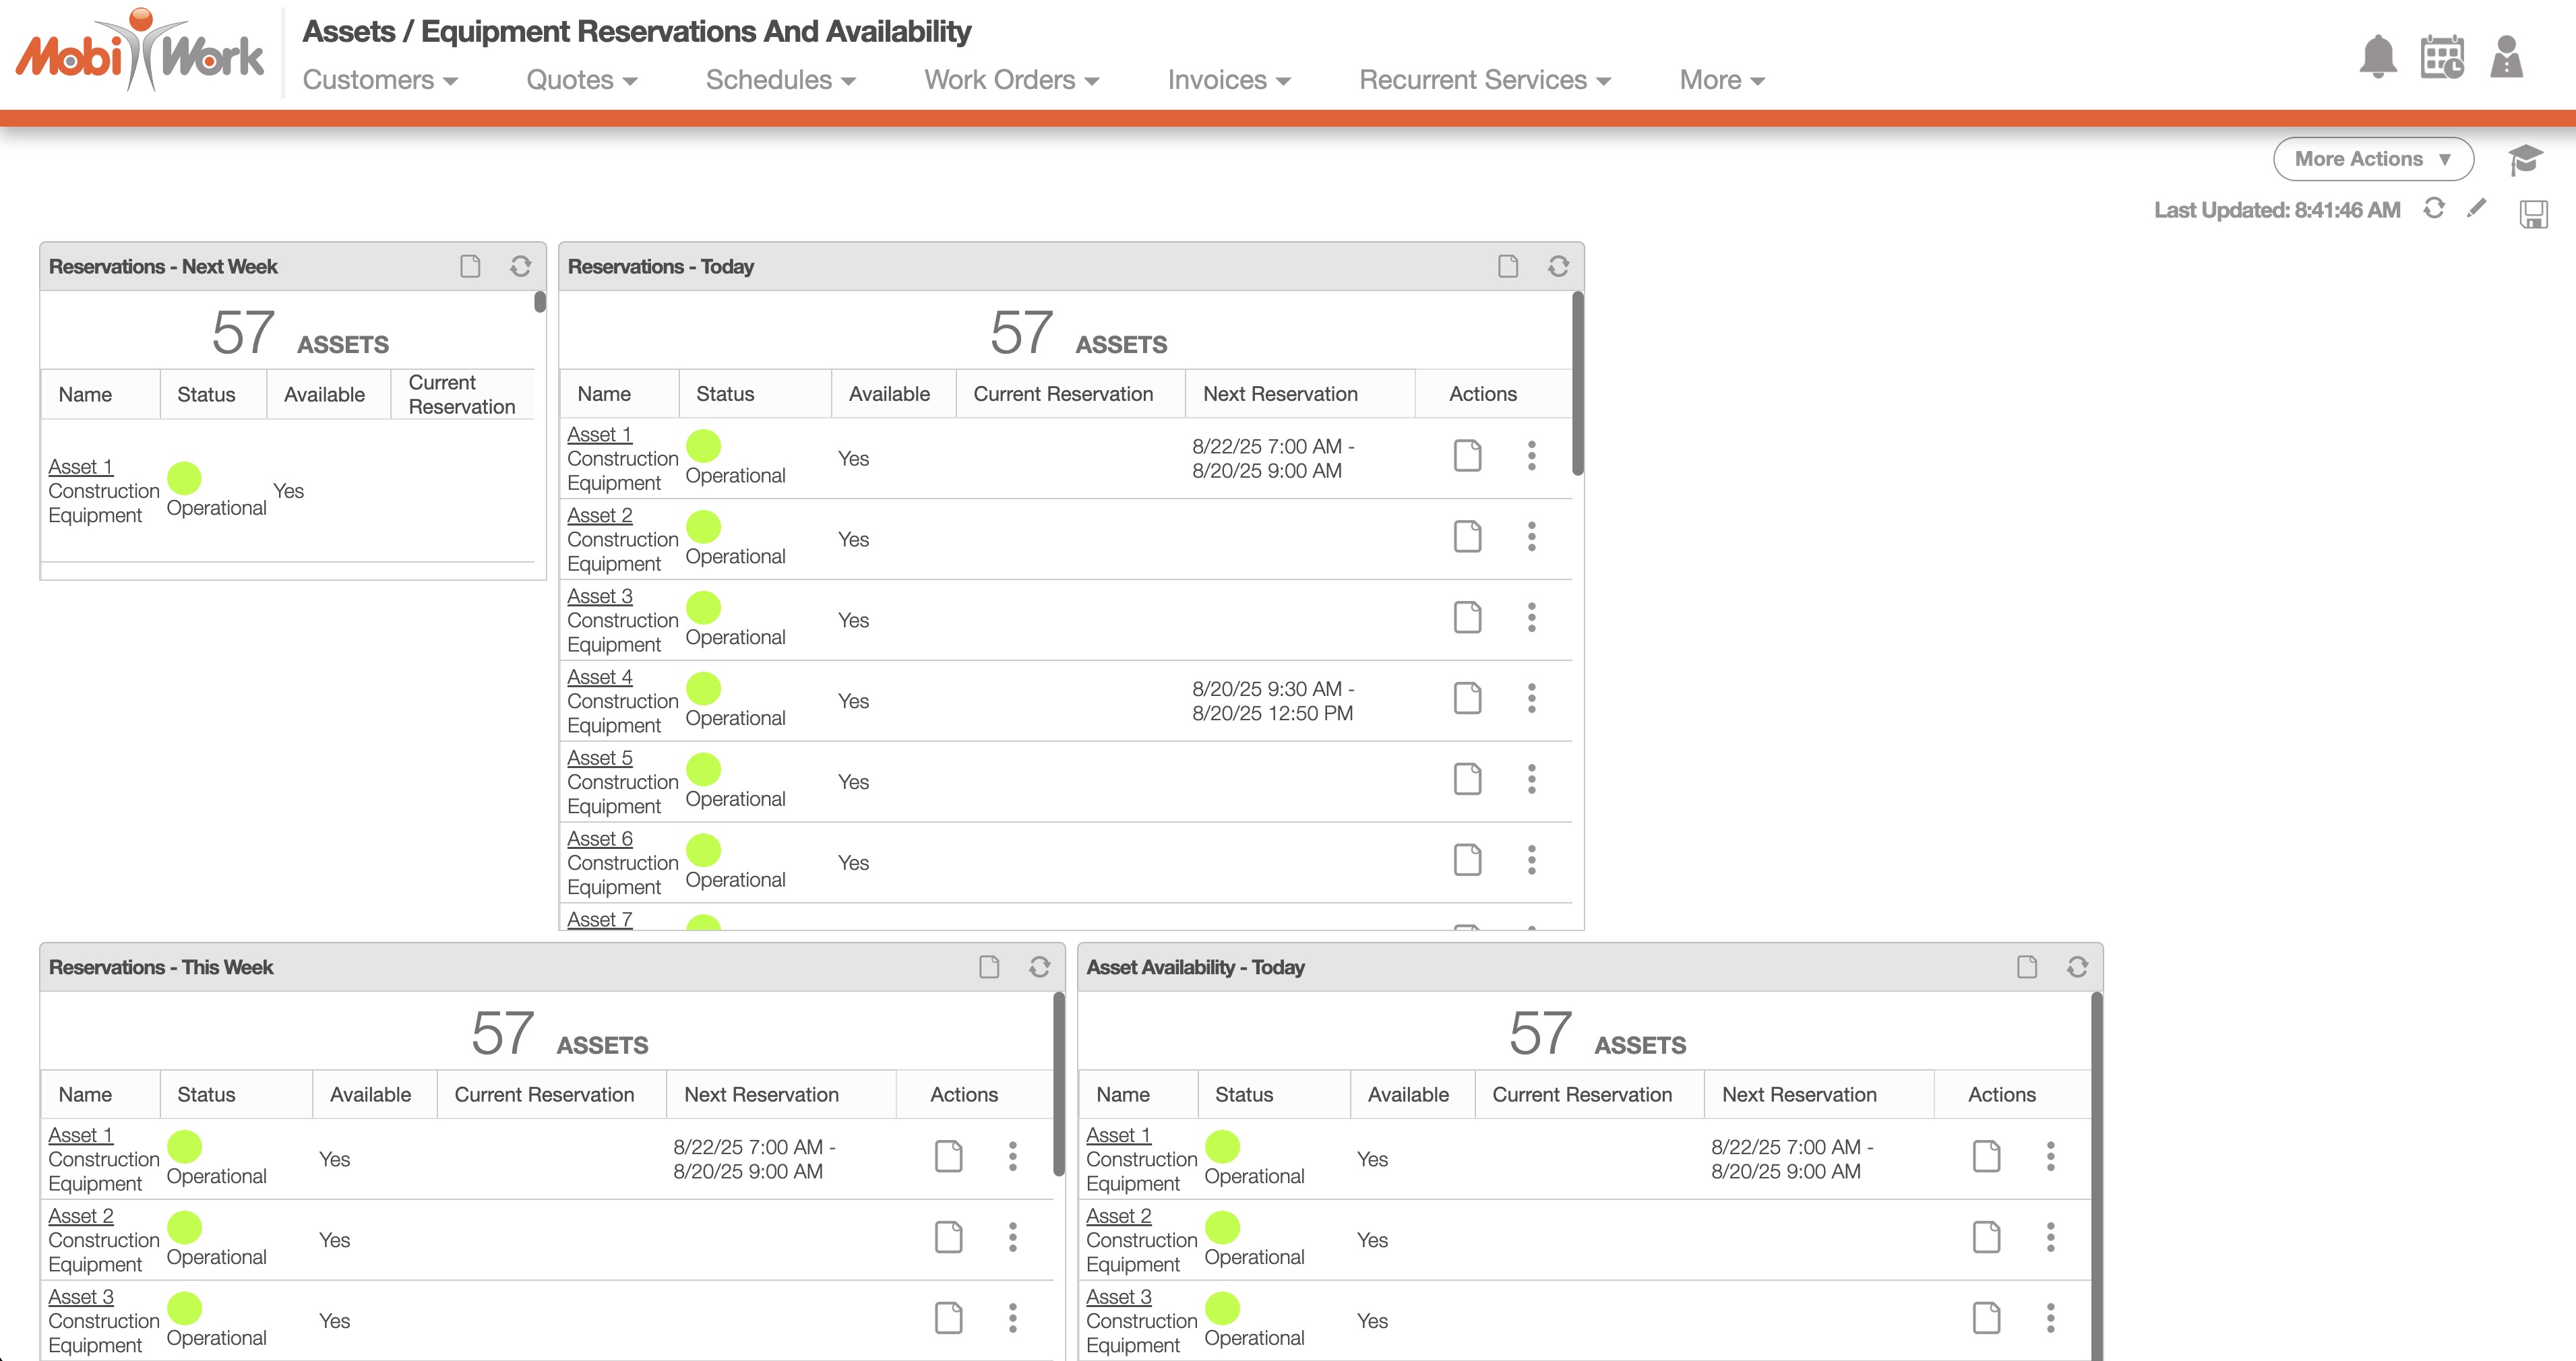Open the notifications bell icon
This screenshot has width=2576, height=1361.
[x=2378, y=57]
